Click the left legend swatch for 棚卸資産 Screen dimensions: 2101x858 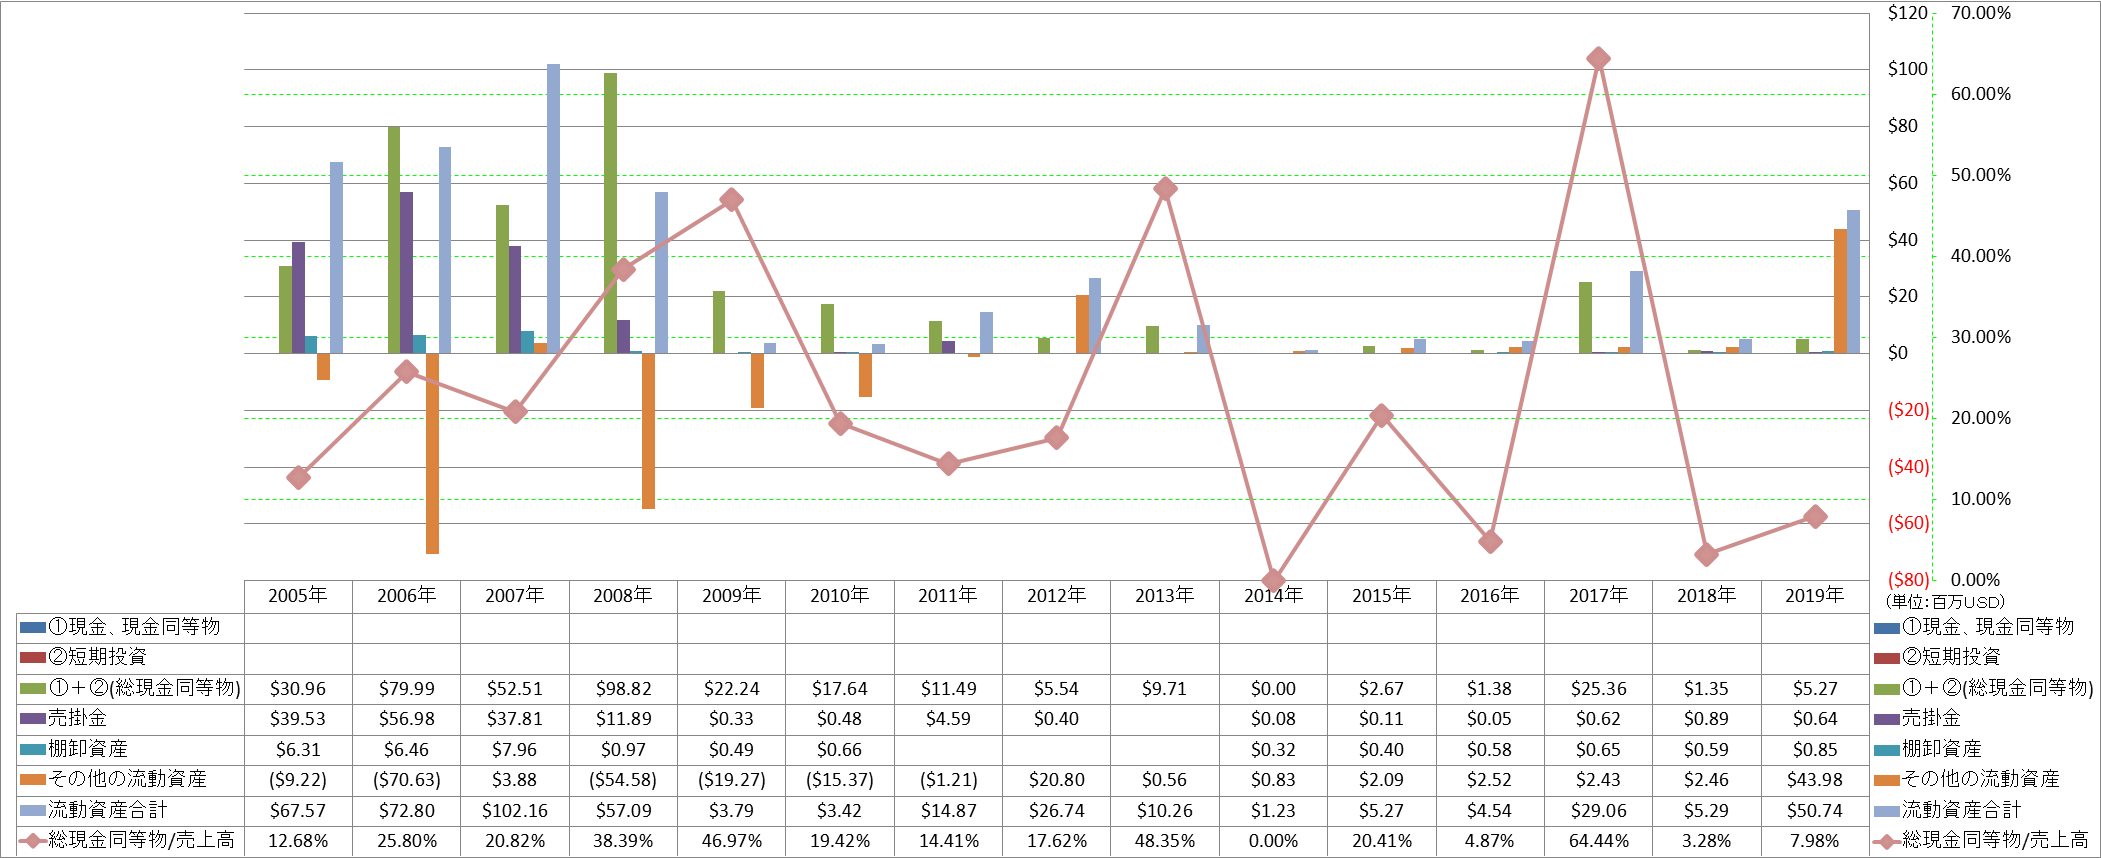point(33,750)
